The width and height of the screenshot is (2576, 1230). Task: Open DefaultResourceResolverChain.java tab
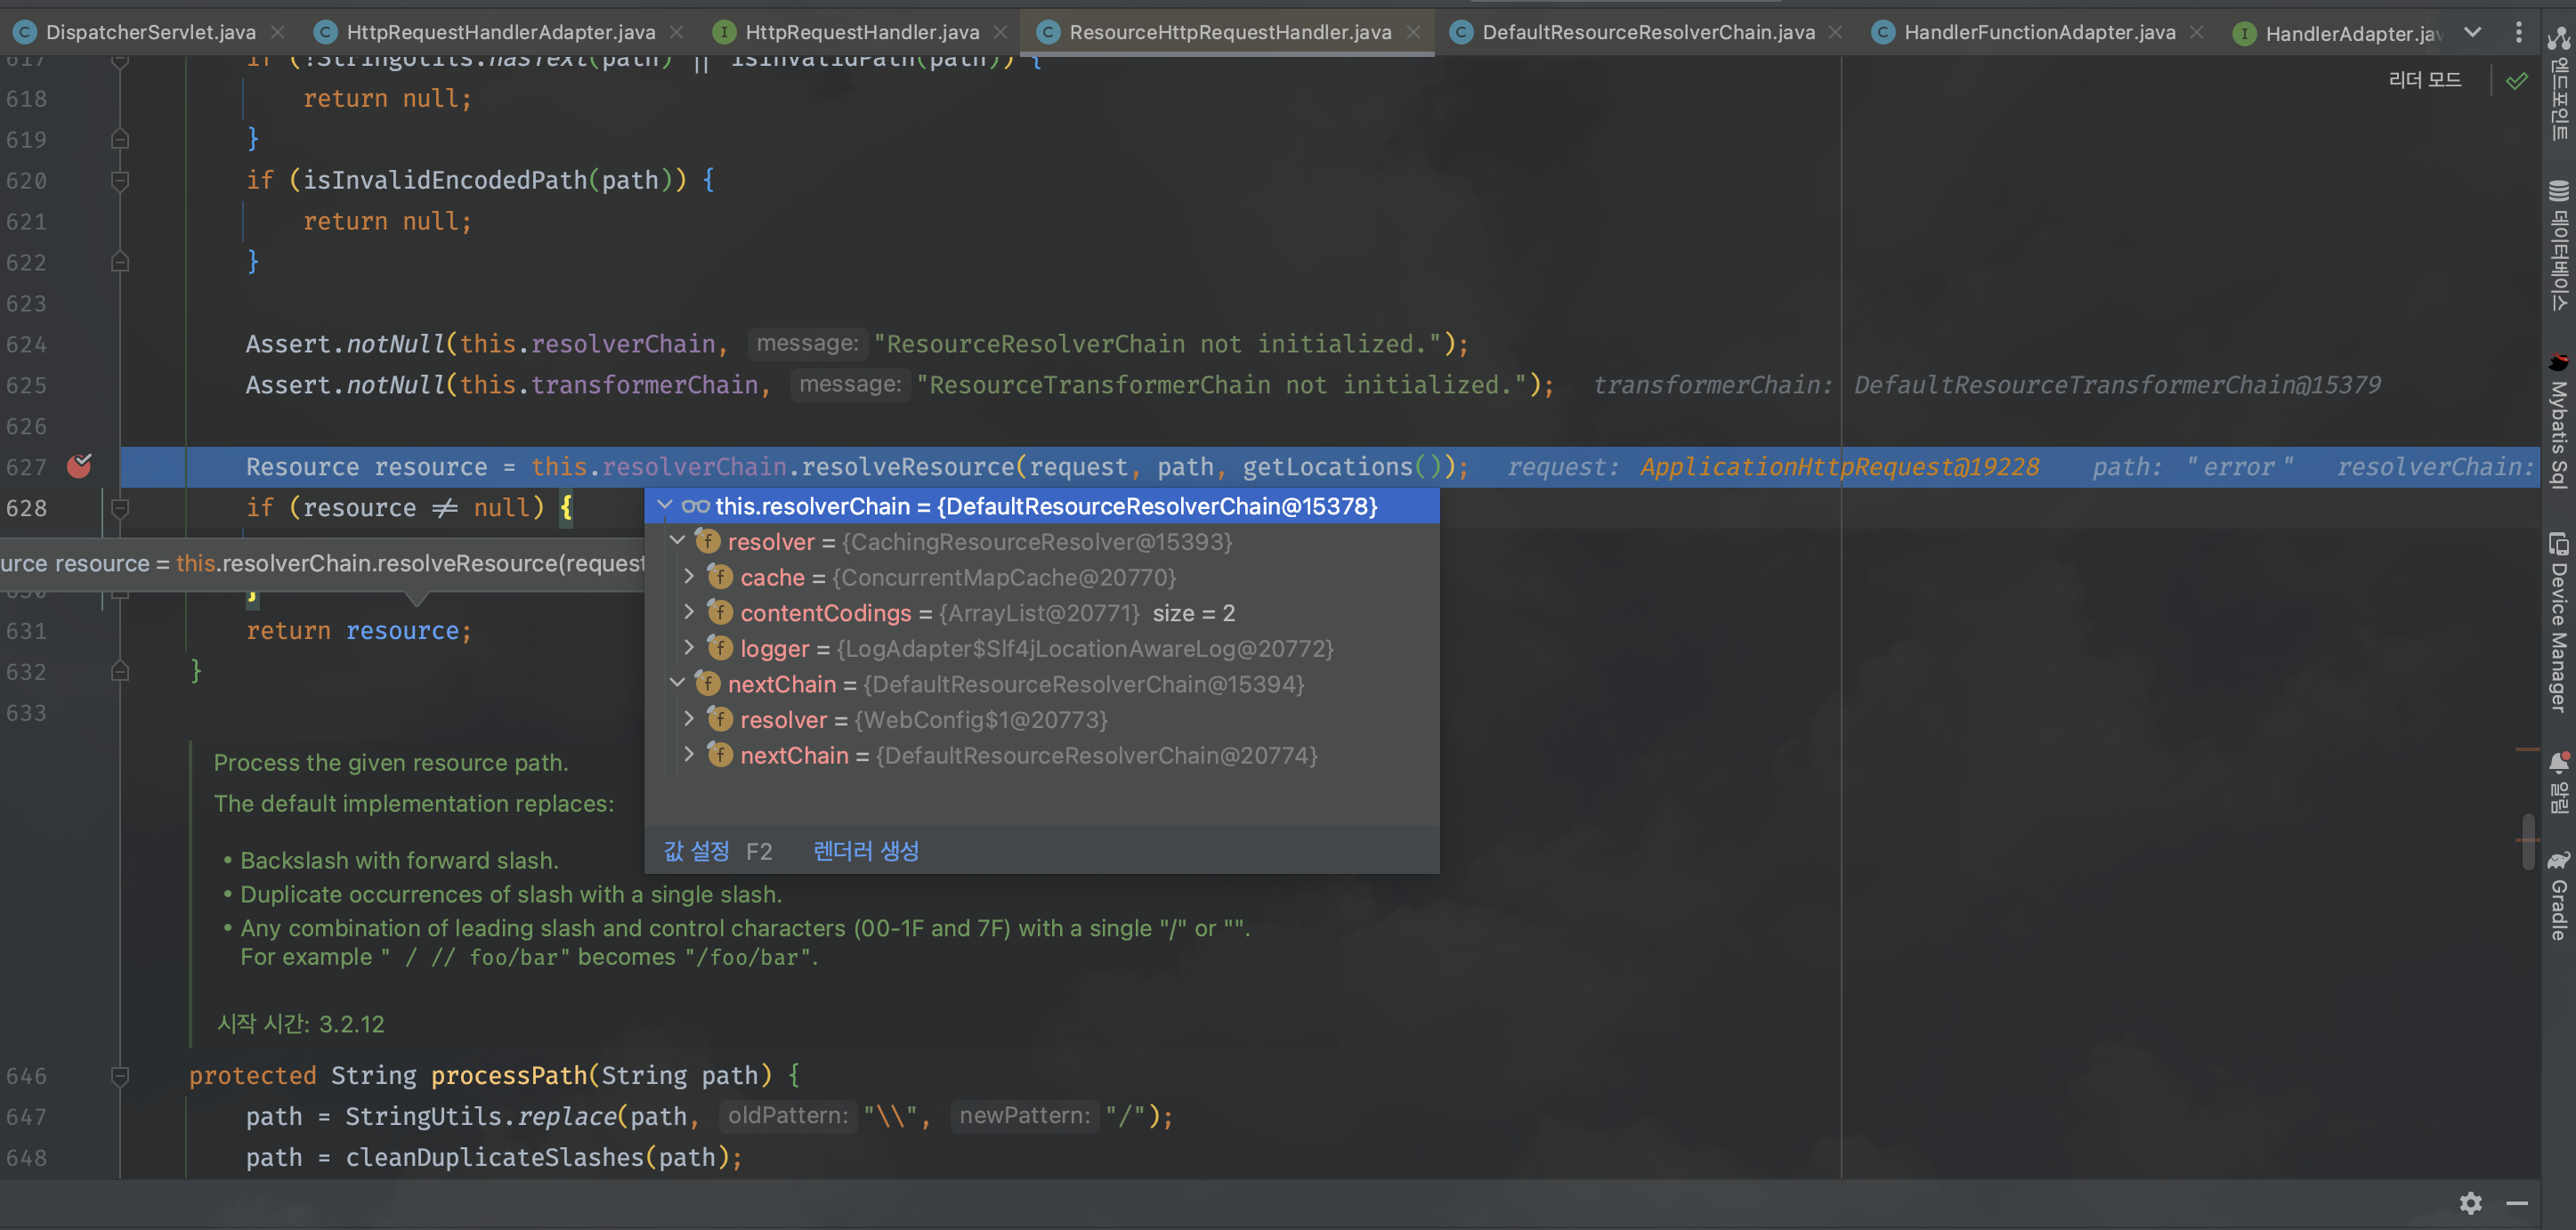(x=1648, y=32)
